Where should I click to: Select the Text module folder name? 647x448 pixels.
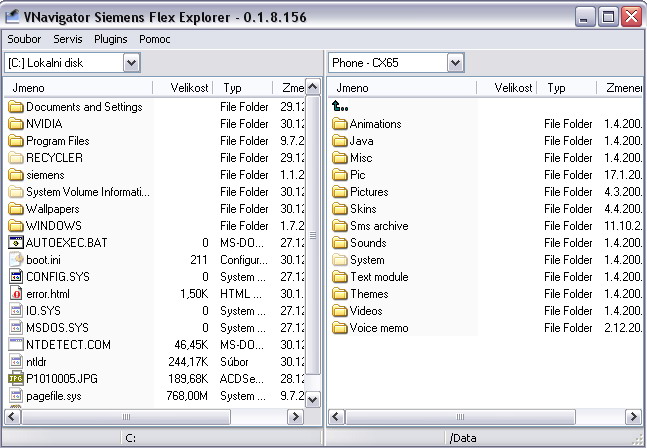[x=379, y=277]
